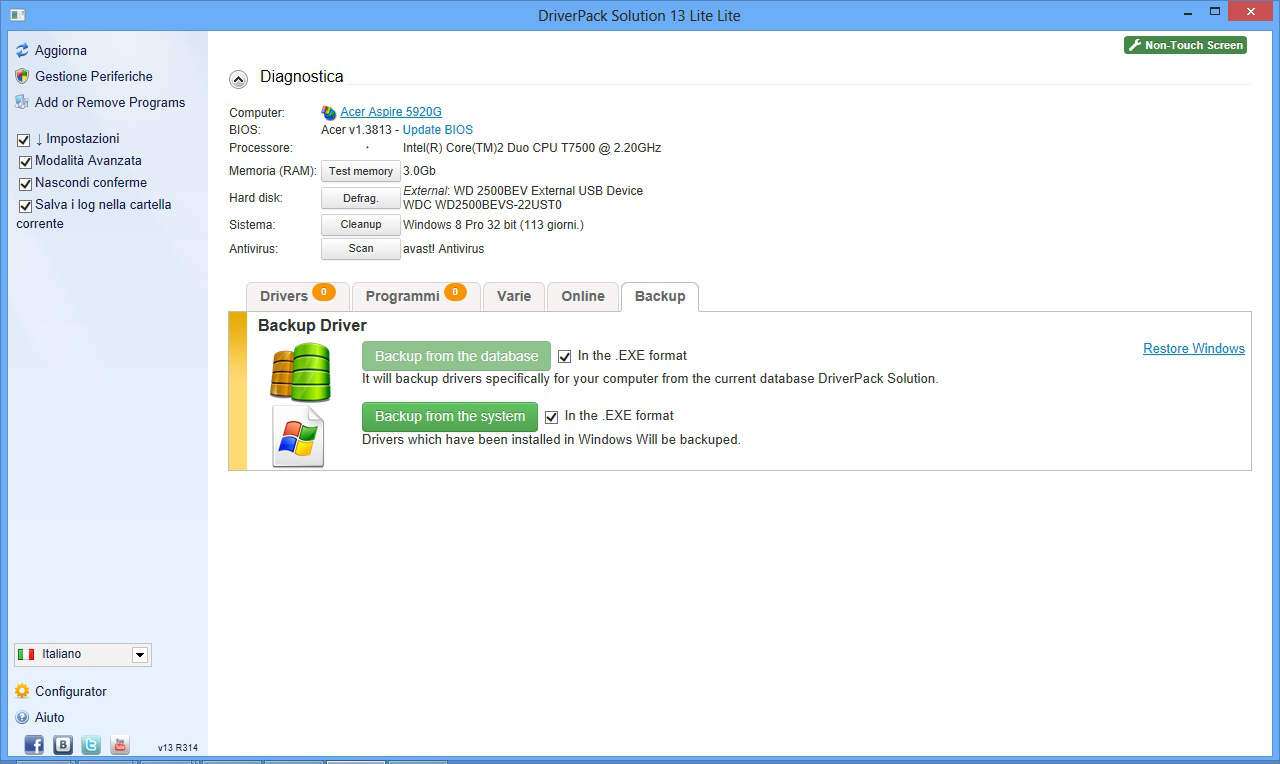Viewport: 1280px width, 764px height.
Task: Toggle .EXE format for system backup
Action: click(551, 417)
